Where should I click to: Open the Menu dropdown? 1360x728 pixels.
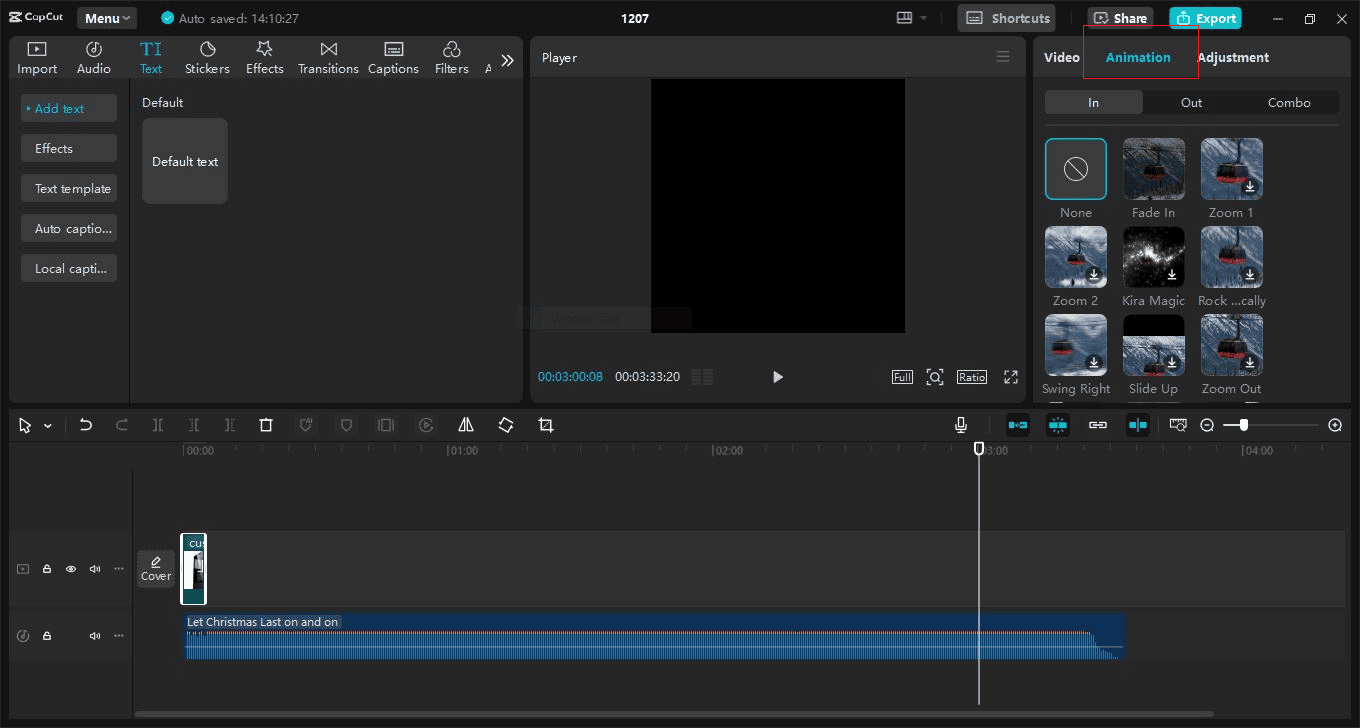click(107, 18)
